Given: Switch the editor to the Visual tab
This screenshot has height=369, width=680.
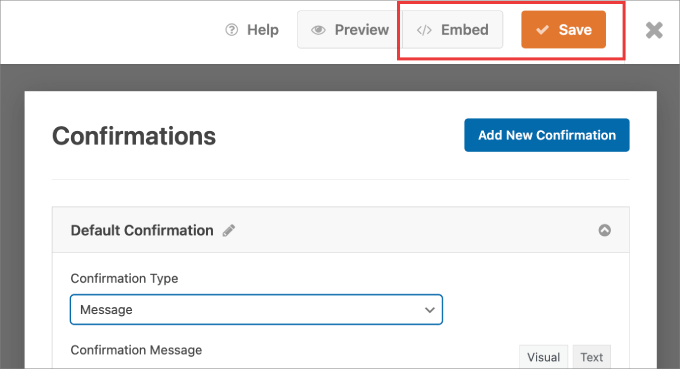Looking at the screenshot, I should click(543, 357).
